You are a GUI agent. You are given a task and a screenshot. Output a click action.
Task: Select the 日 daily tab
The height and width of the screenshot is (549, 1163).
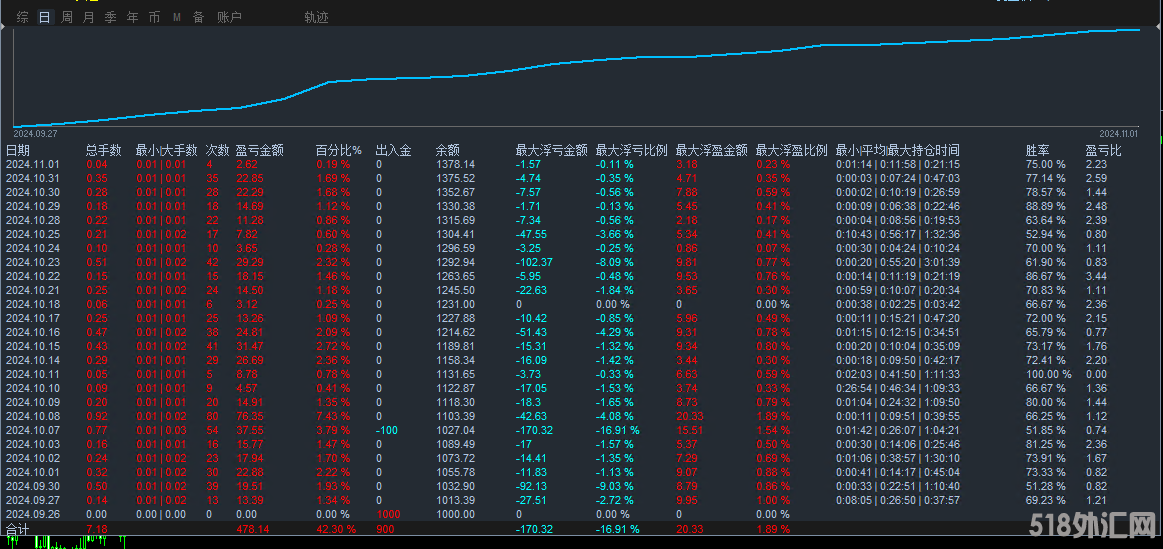[x=44, y=17]
